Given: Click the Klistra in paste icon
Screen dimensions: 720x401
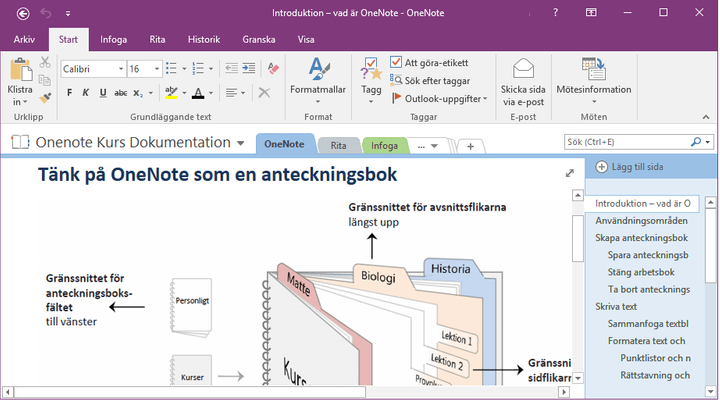Looking at the screenshot, I should 21,70.
